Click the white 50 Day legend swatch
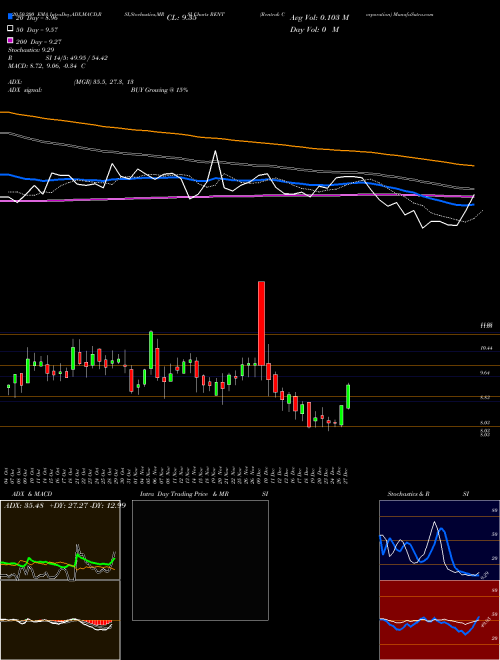The height and width of the screenshot is (660, 500). click(10, 29)
